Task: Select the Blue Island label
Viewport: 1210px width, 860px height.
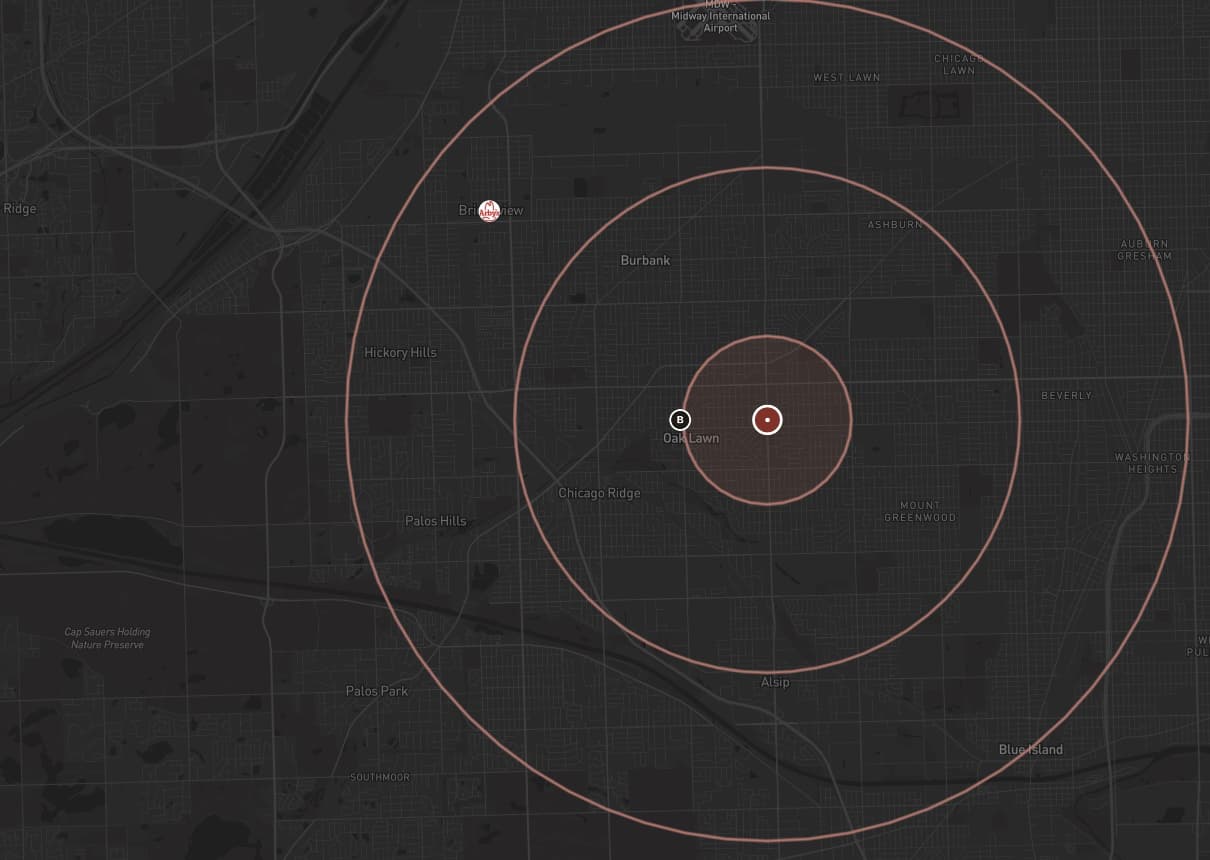Action: [x=1031, y=750]
